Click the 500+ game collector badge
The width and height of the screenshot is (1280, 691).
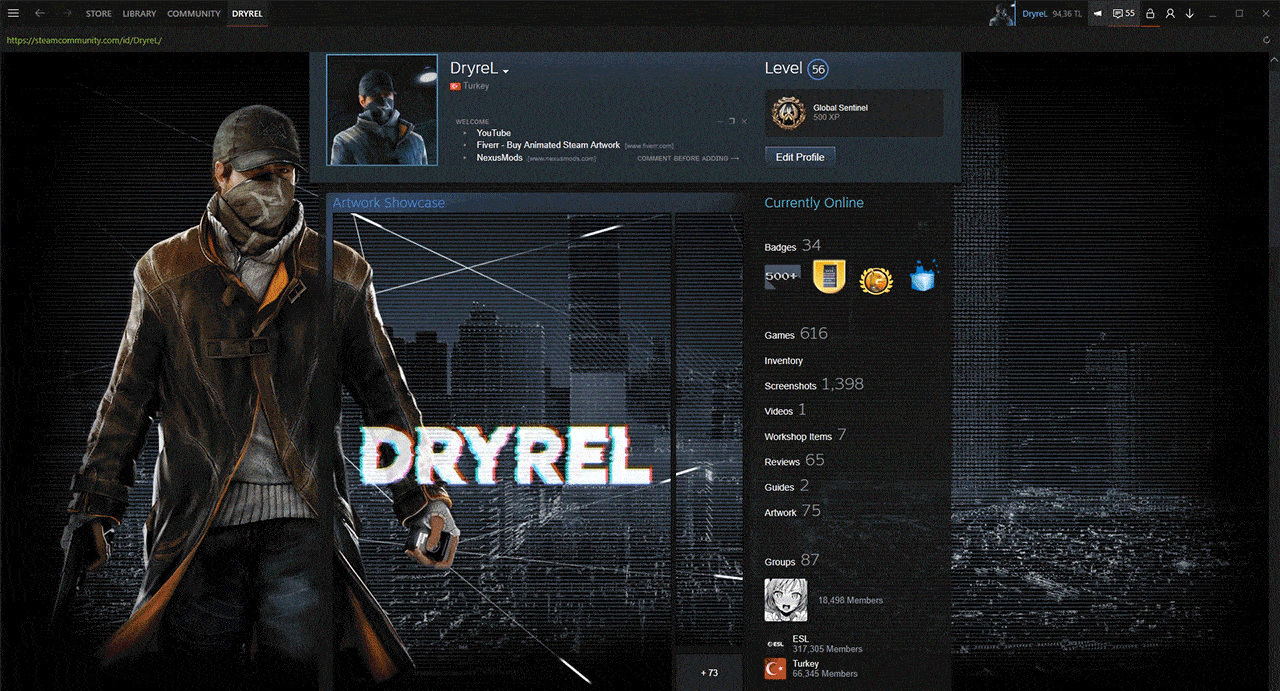point(782,277)
